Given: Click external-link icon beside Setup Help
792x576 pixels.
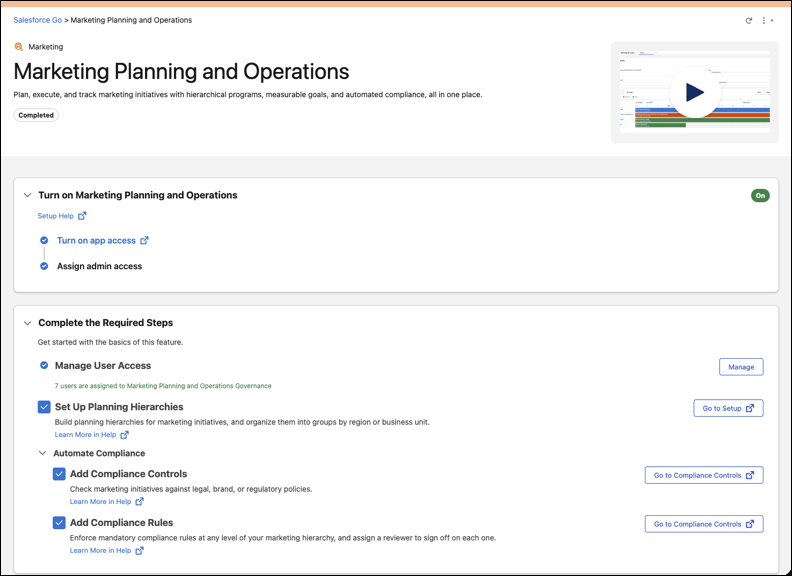Looking at the screenshot, I should 82,216.
